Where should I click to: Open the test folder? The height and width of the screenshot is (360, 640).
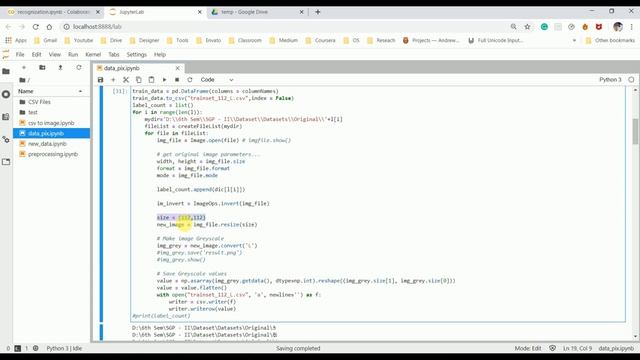[51, 112]
